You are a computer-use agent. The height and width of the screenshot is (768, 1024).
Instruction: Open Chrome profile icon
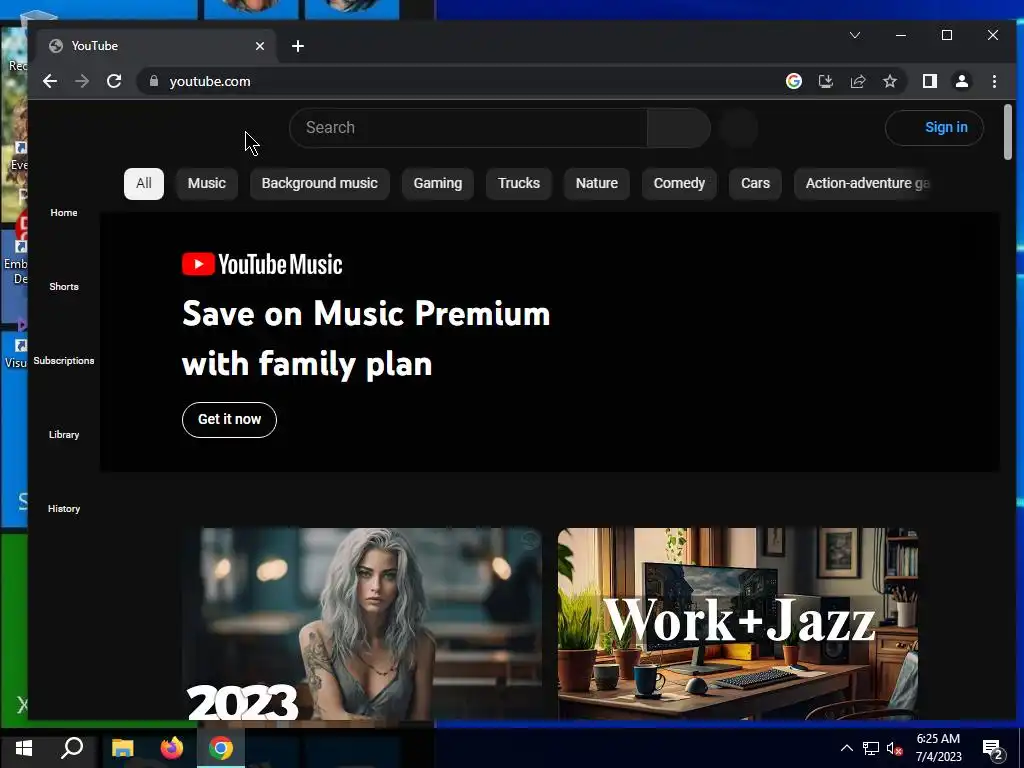point(961,81)
